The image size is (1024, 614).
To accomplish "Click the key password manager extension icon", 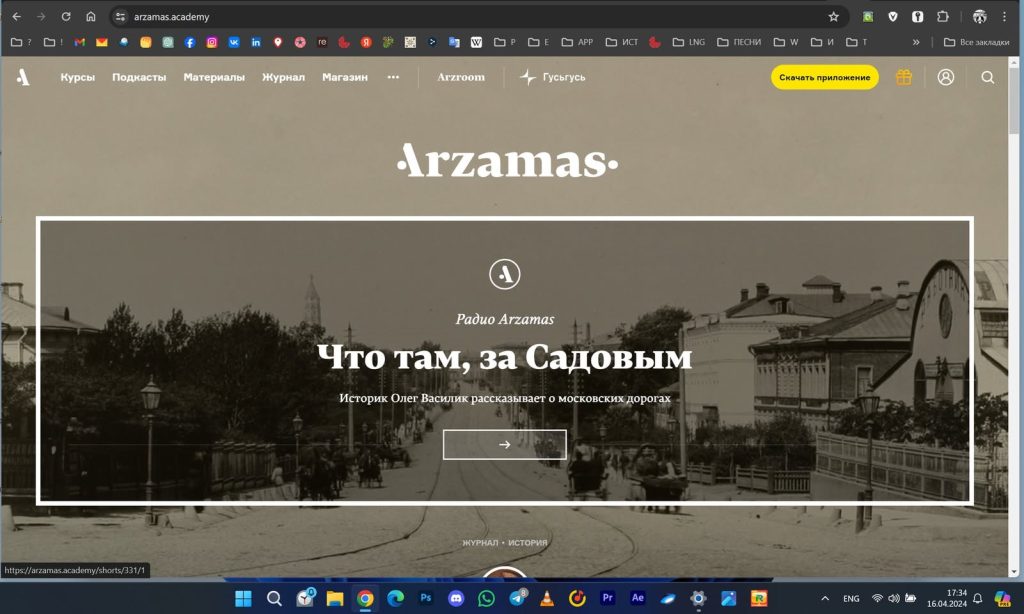I will coord(918,17).
